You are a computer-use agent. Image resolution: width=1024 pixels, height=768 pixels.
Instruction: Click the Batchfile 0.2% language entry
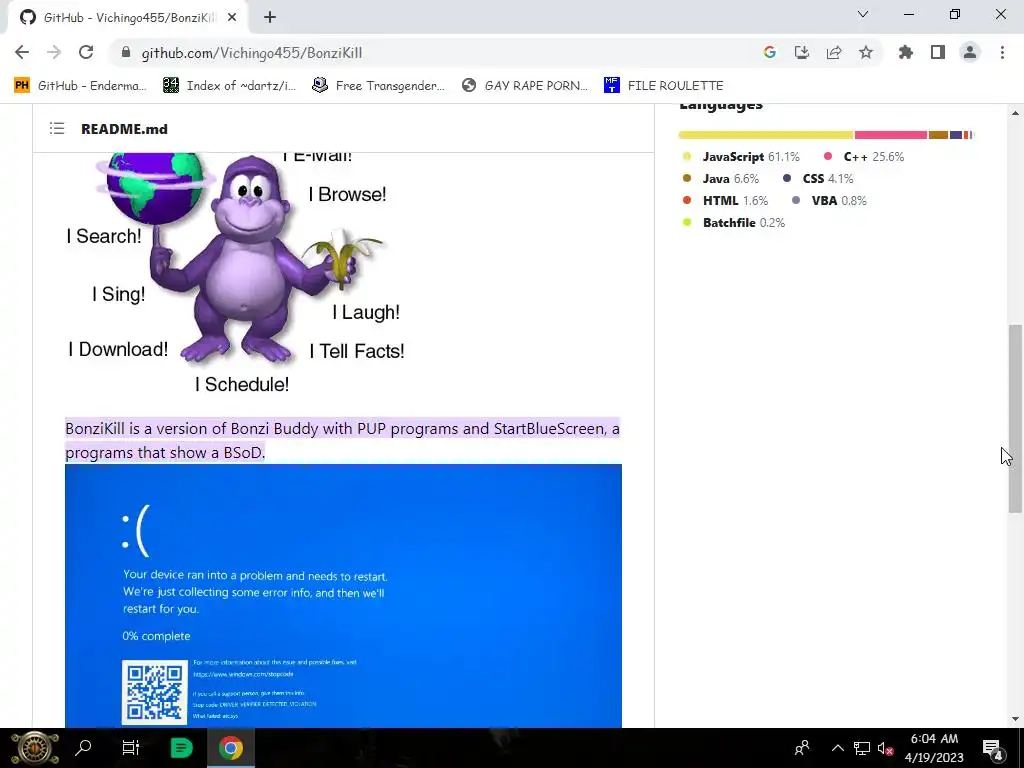coord(733,223)
